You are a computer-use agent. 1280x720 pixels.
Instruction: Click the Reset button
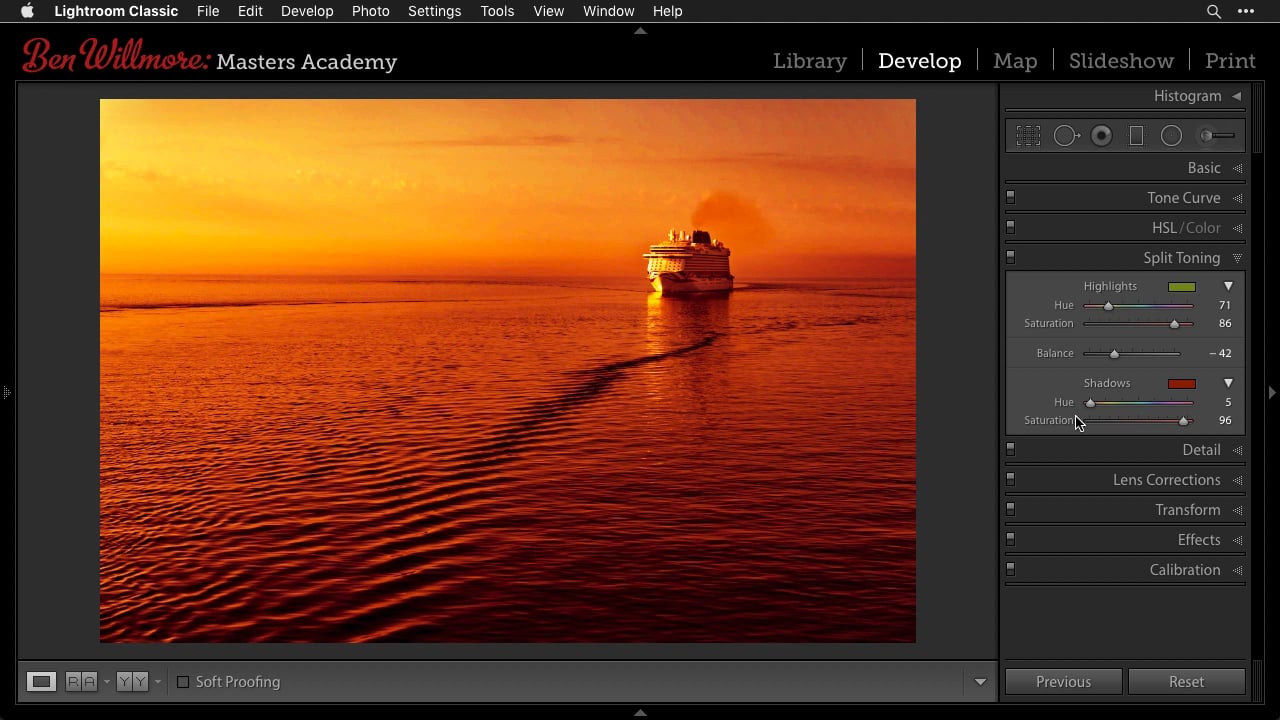point(1186,682)
